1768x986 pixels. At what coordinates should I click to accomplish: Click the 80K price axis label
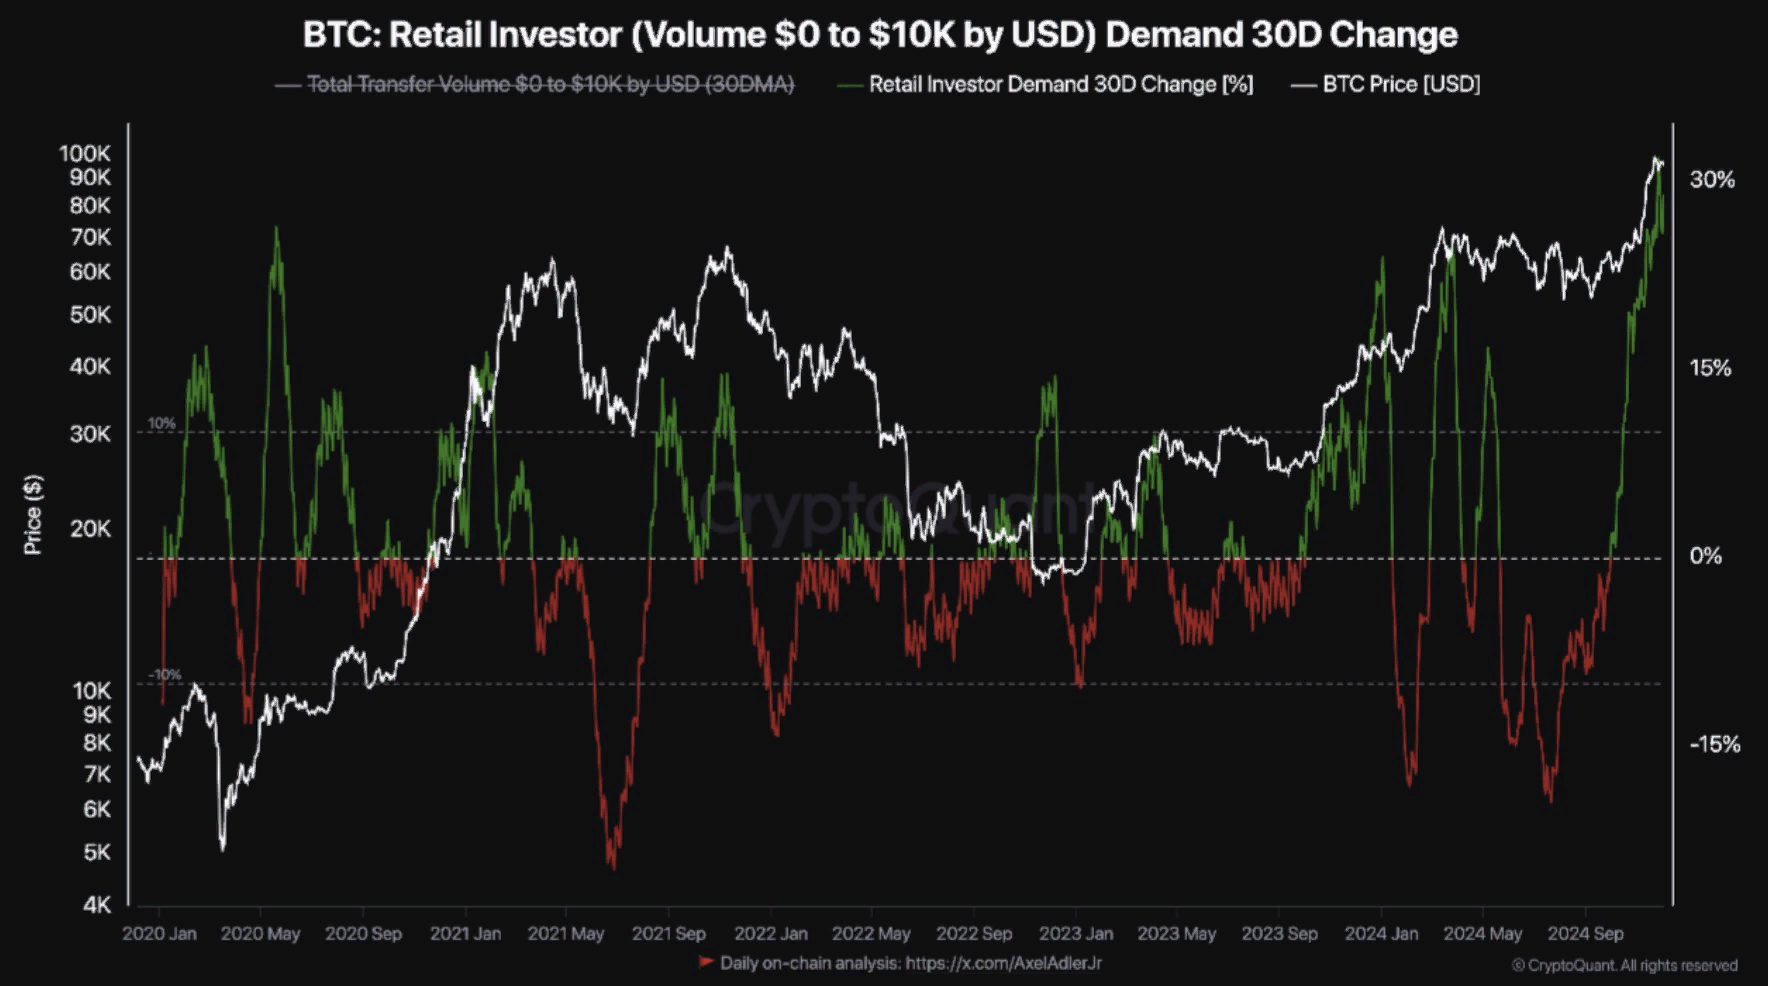point(91,205)
